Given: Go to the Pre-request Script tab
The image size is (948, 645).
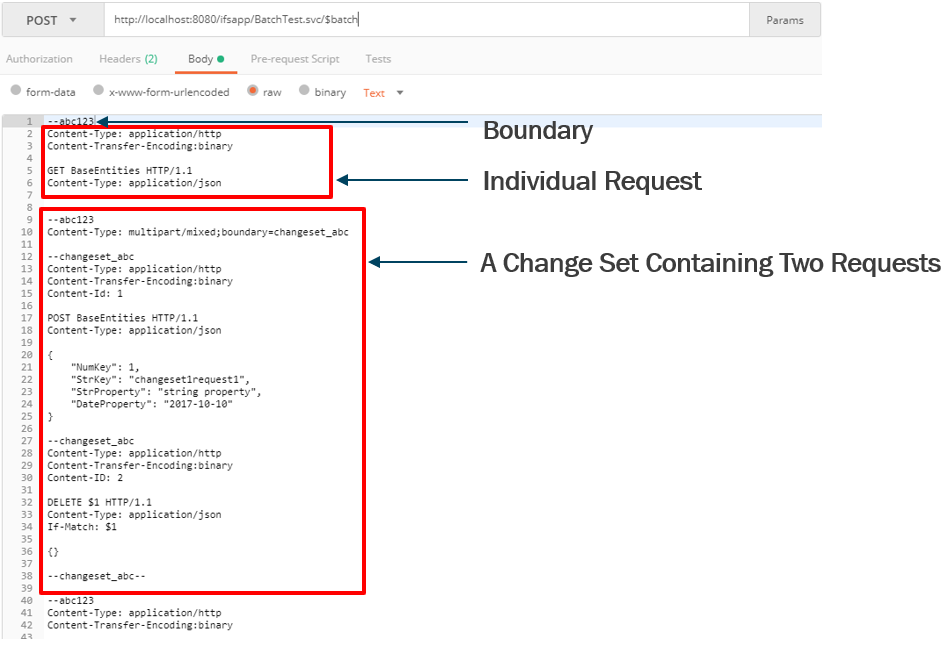Looking at the screenshot, I should pos(294,59).
